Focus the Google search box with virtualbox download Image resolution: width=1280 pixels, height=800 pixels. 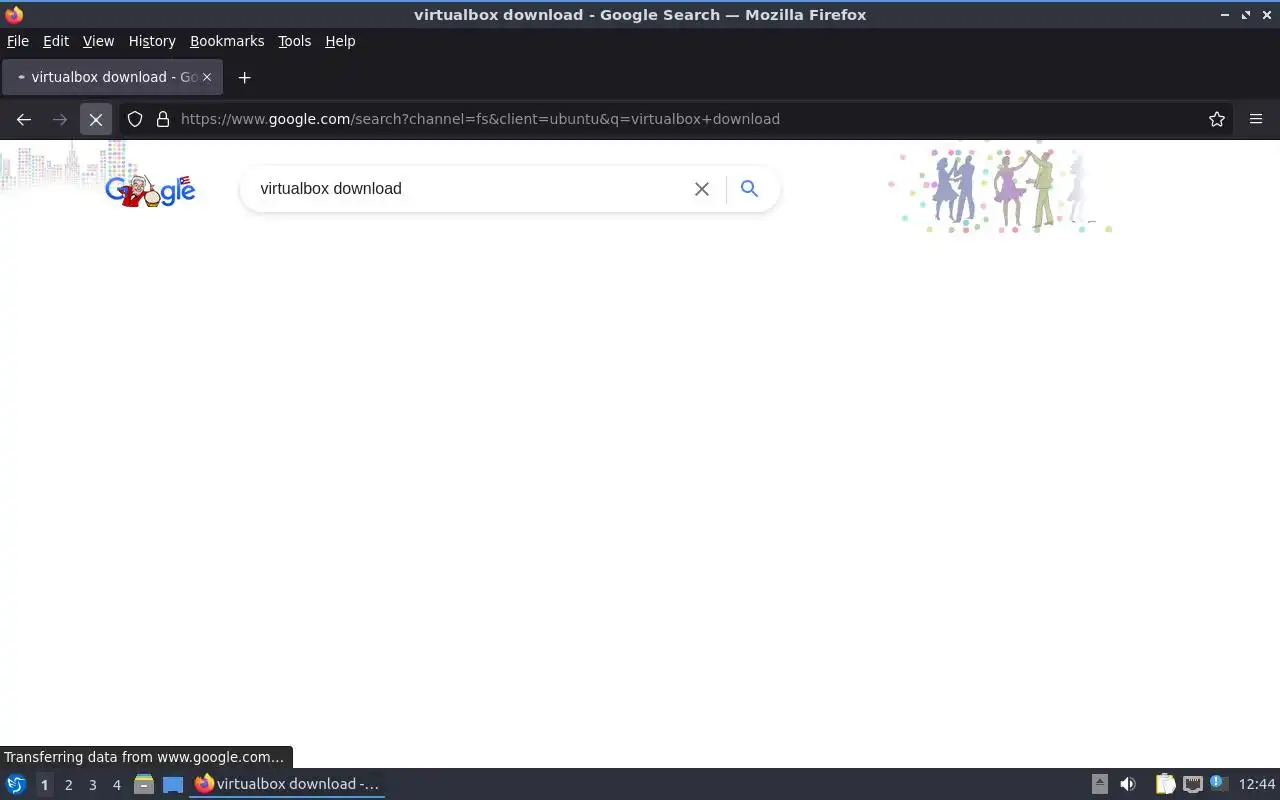(470, 188)
